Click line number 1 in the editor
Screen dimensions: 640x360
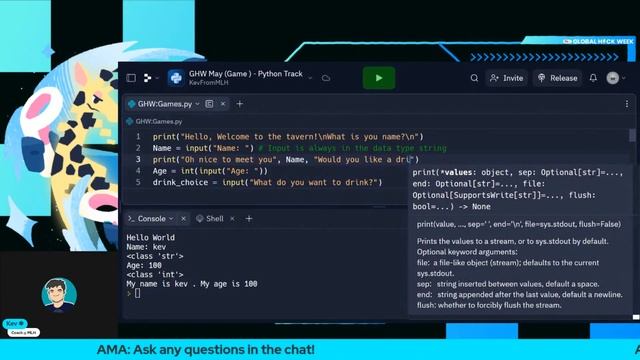coord(138,136)
